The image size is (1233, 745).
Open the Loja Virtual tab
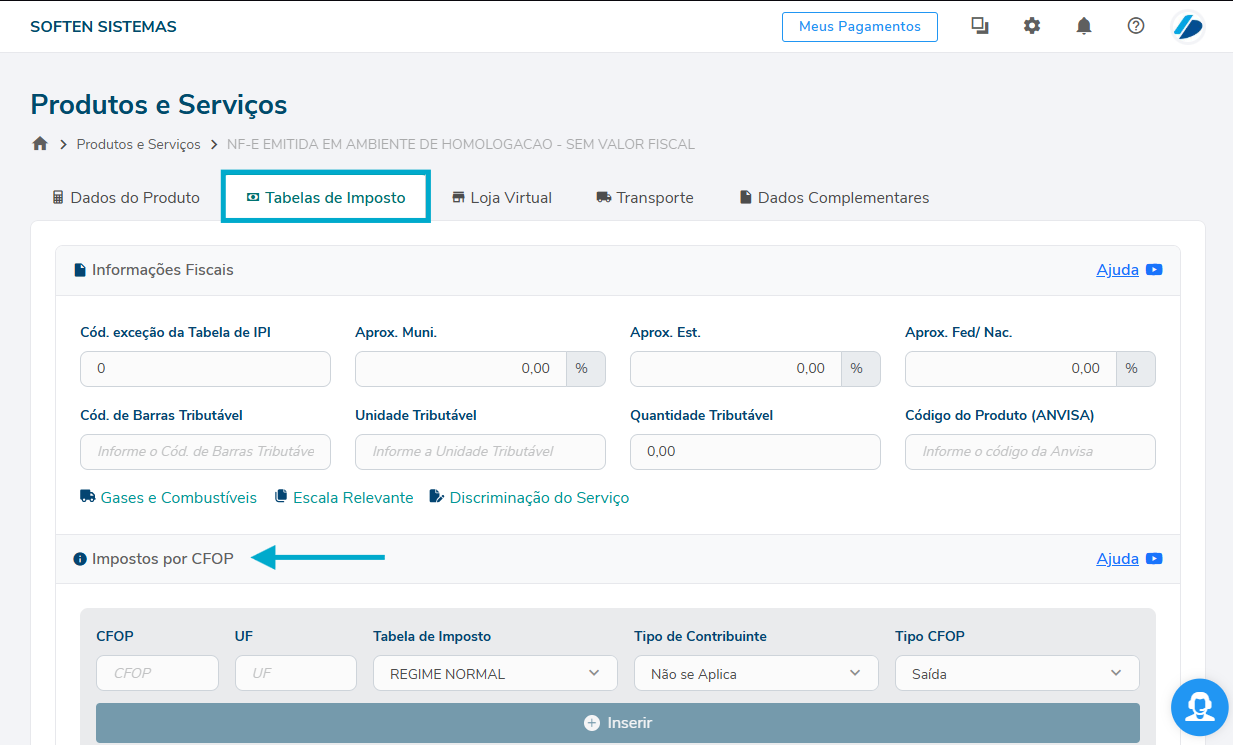pos(502,198)
